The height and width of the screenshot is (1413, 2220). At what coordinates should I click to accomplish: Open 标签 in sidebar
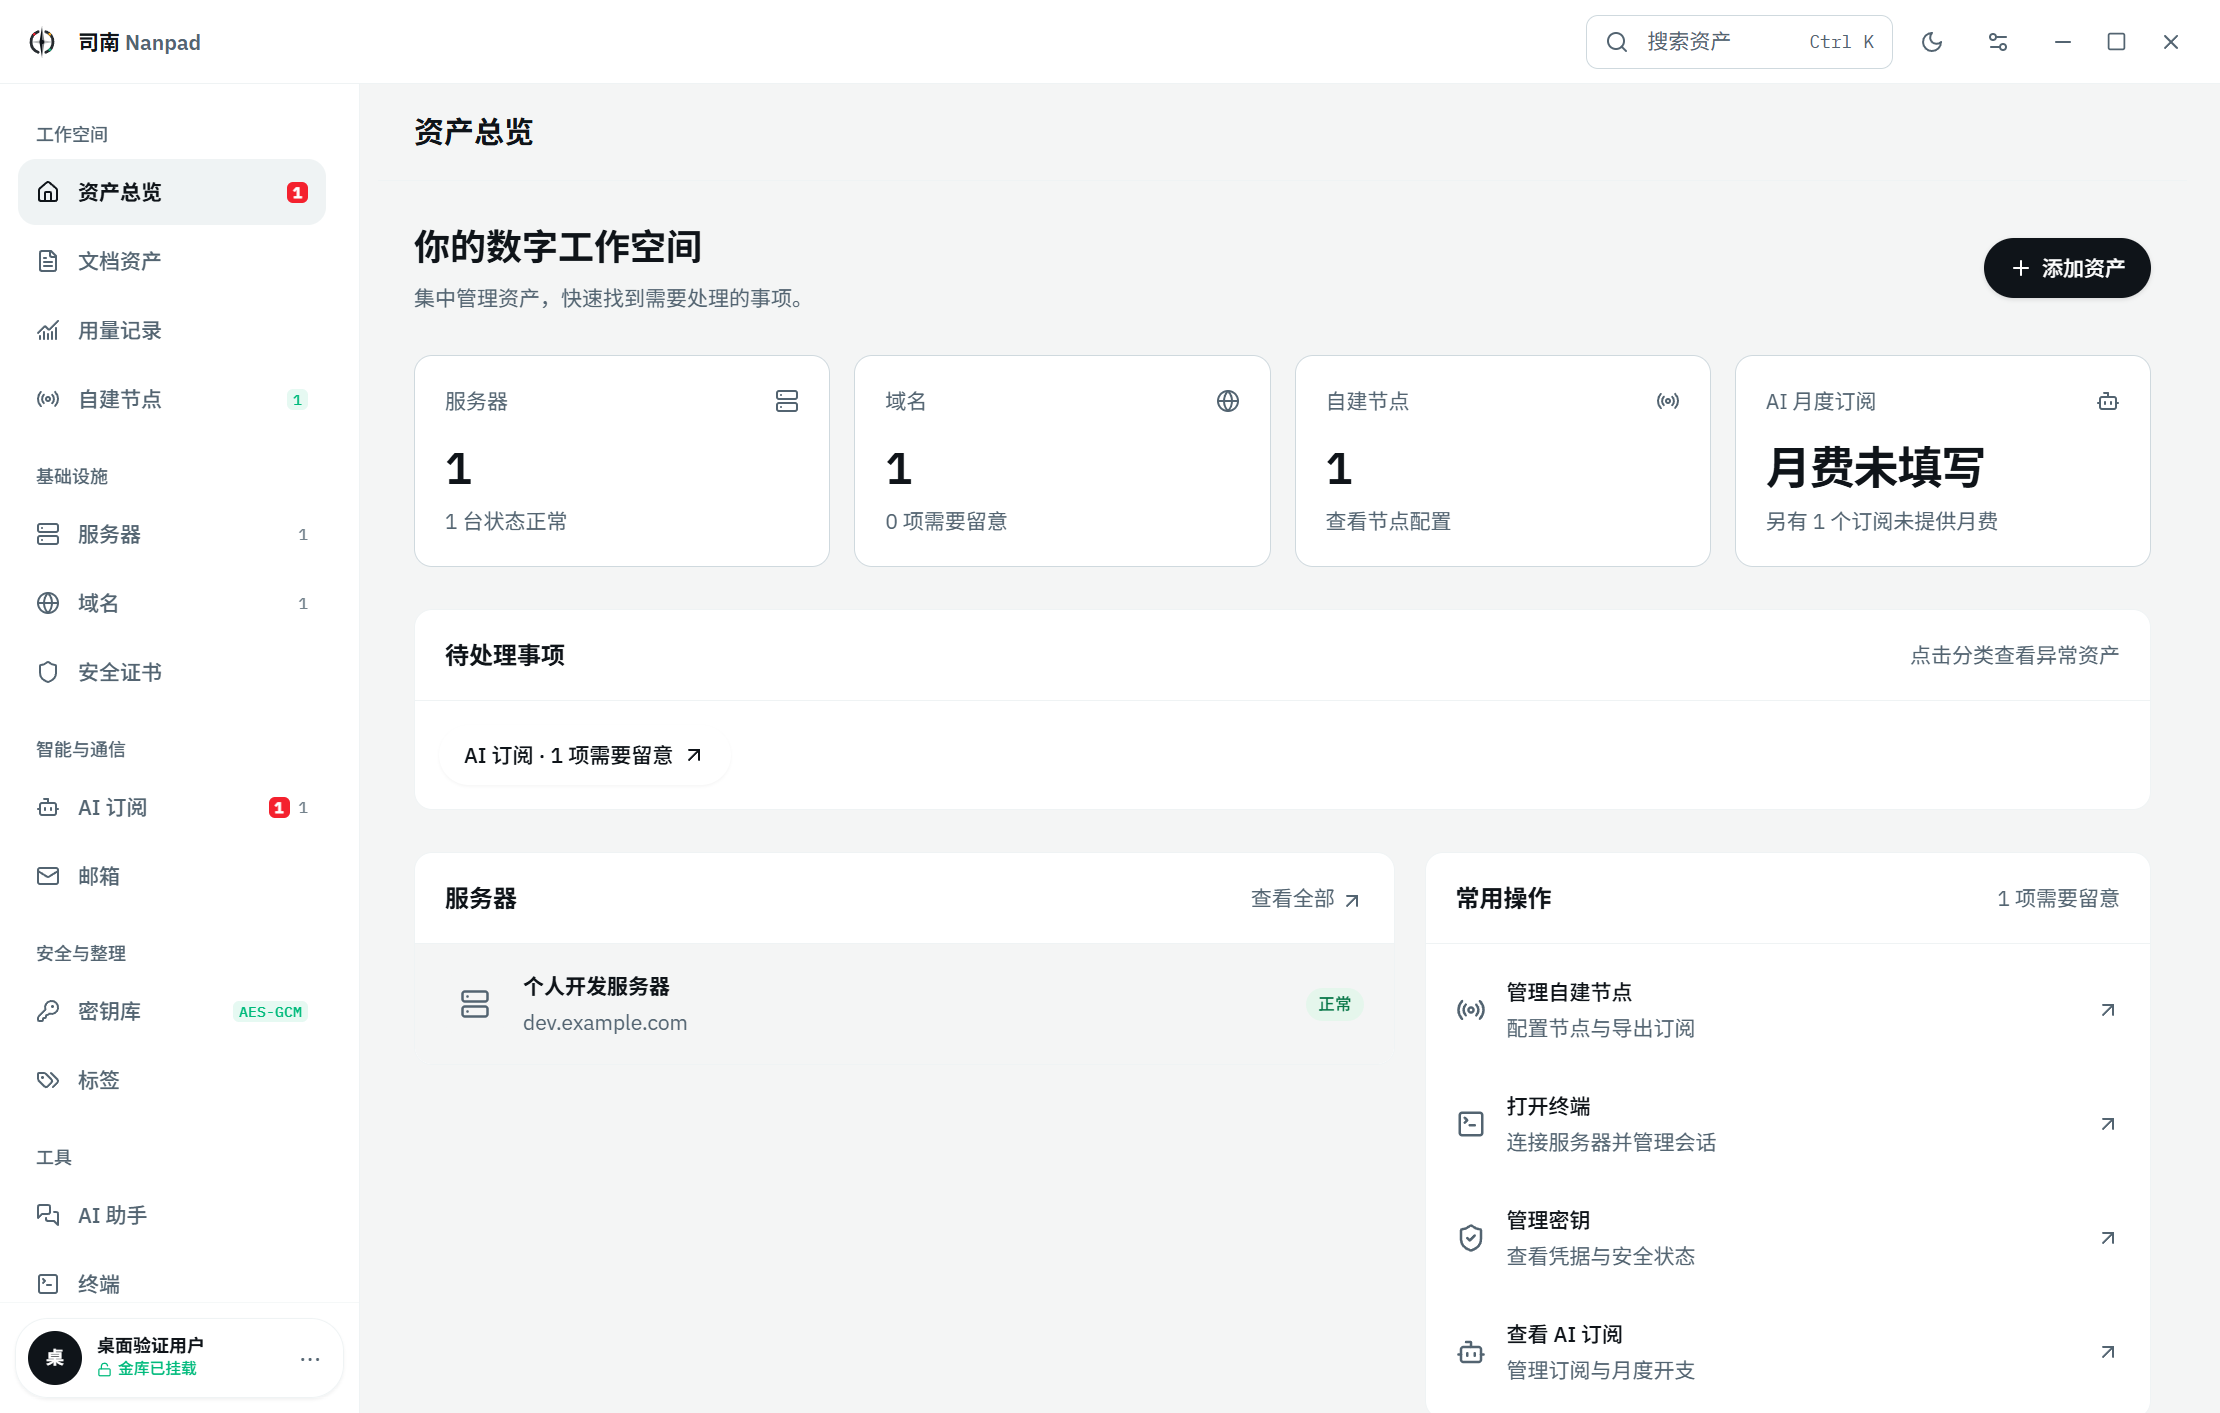pyautogui.click(x=172, y=1080)
